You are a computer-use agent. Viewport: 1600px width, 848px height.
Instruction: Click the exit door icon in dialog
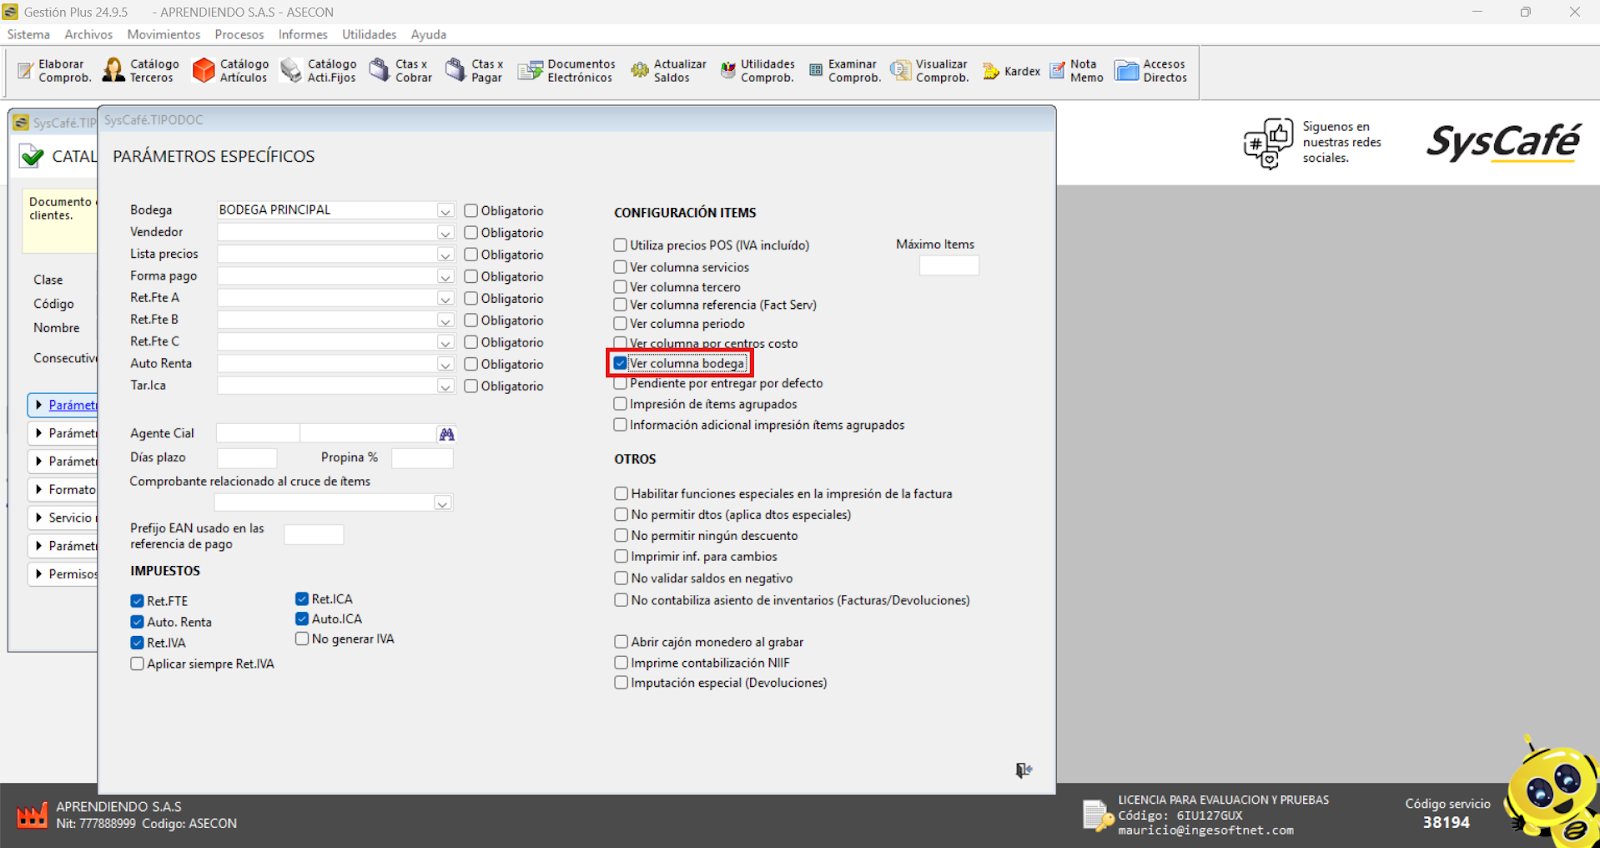[x=1023, y=770]
